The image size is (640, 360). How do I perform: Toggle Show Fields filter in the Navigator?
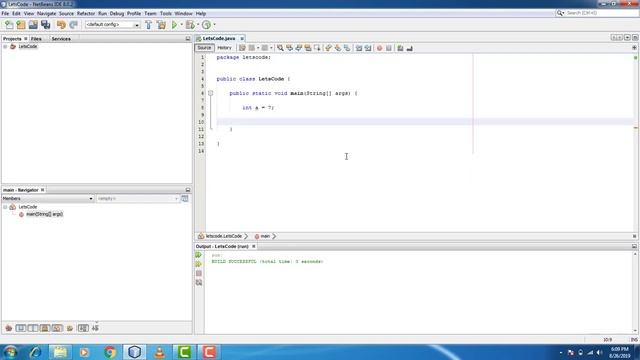tap(21, 328)
